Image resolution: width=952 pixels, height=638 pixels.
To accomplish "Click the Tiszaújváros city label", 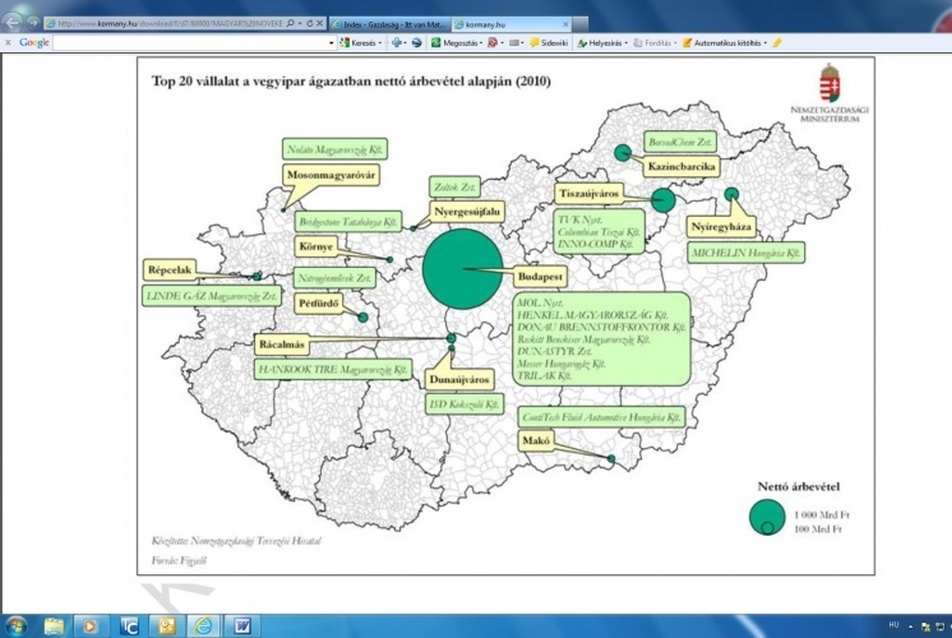I will (x=589, y=194).
